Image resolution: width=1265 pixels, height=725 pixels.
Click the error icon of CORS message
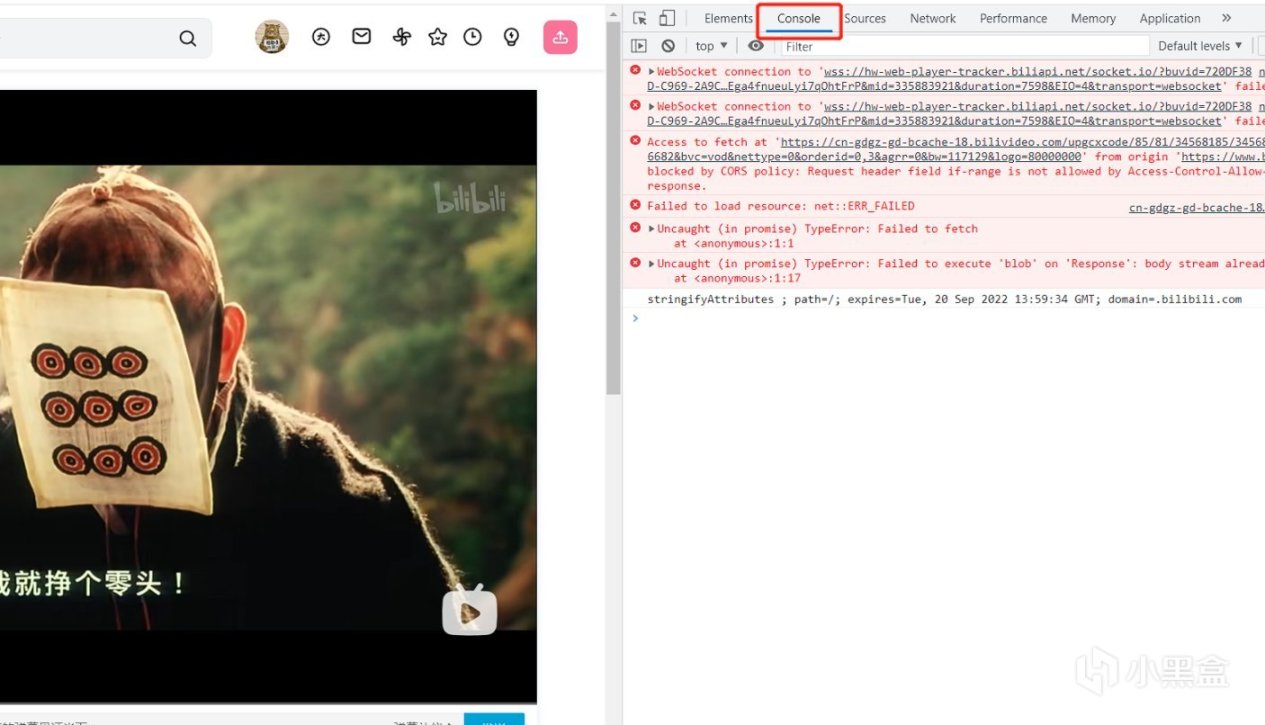[635, 141]
